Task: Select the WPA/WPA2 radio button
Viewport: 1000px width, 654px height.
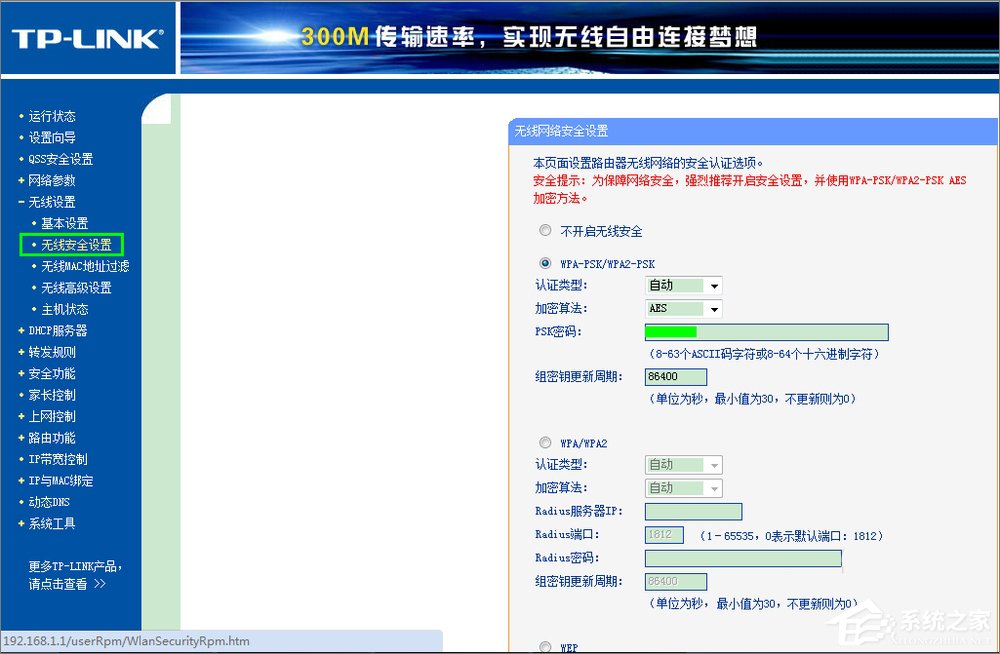Action: point(545,442)
